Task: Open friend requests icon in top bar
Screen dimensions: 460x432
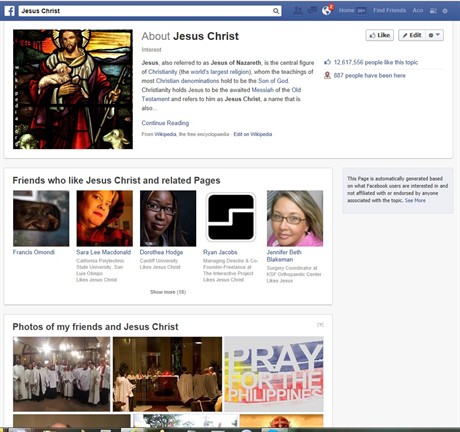Action: (x=298, y=11)
